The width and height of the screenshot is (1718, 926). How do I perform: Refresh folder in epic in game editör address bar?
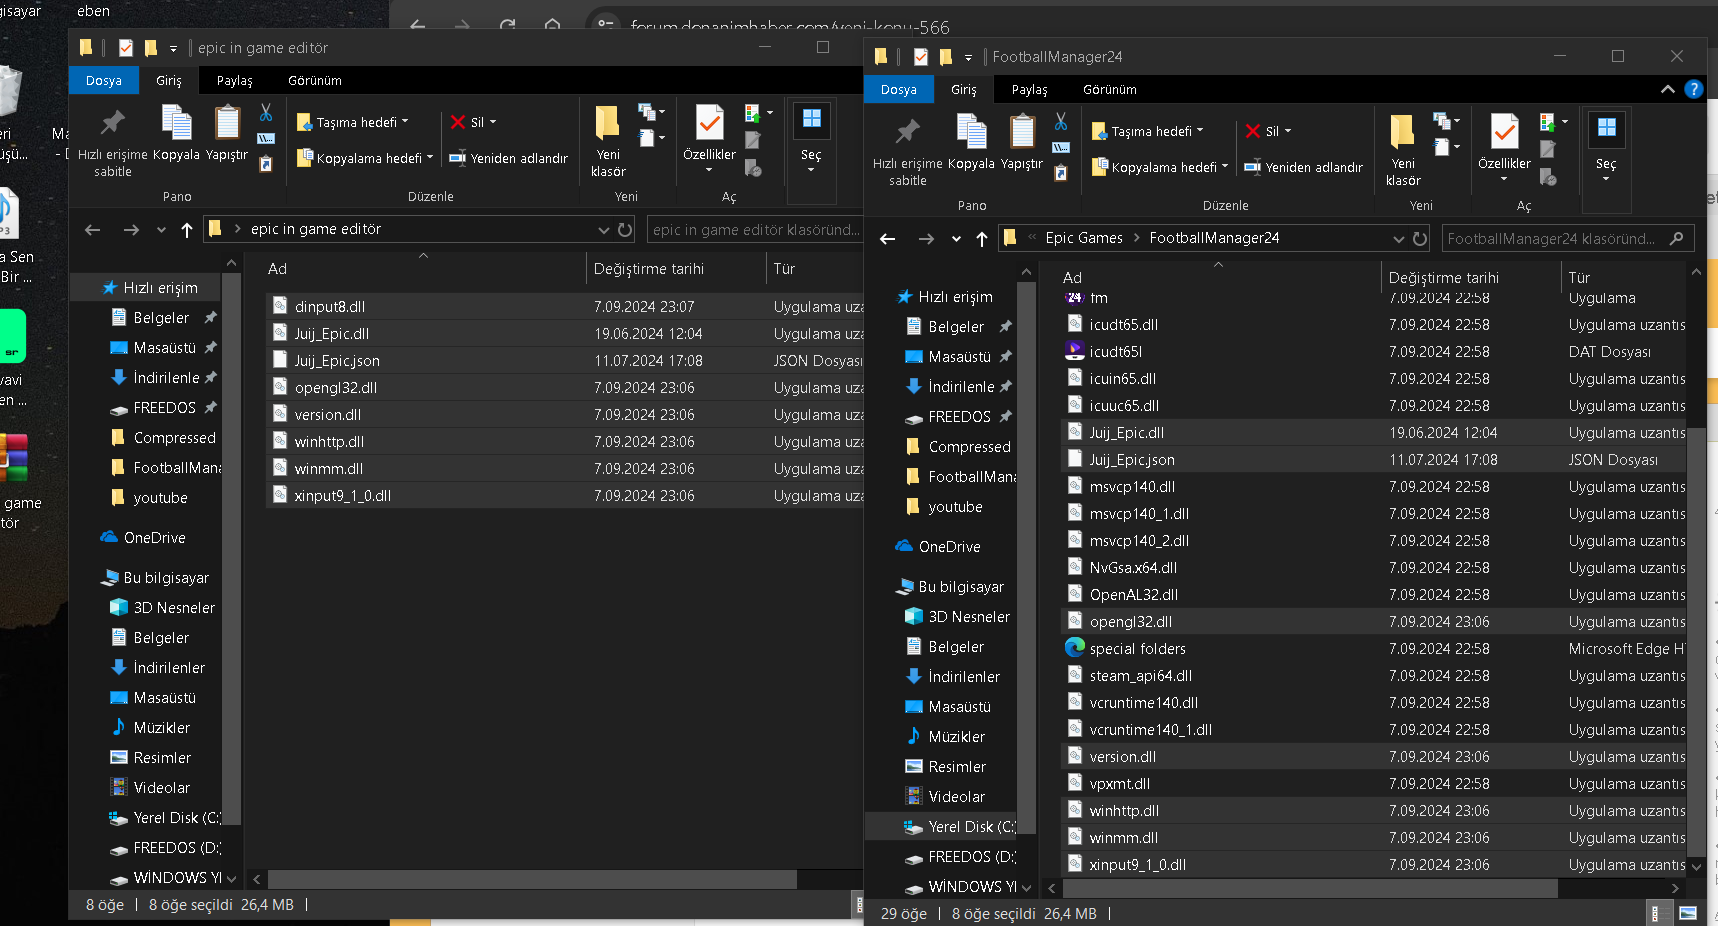[625, 229]
